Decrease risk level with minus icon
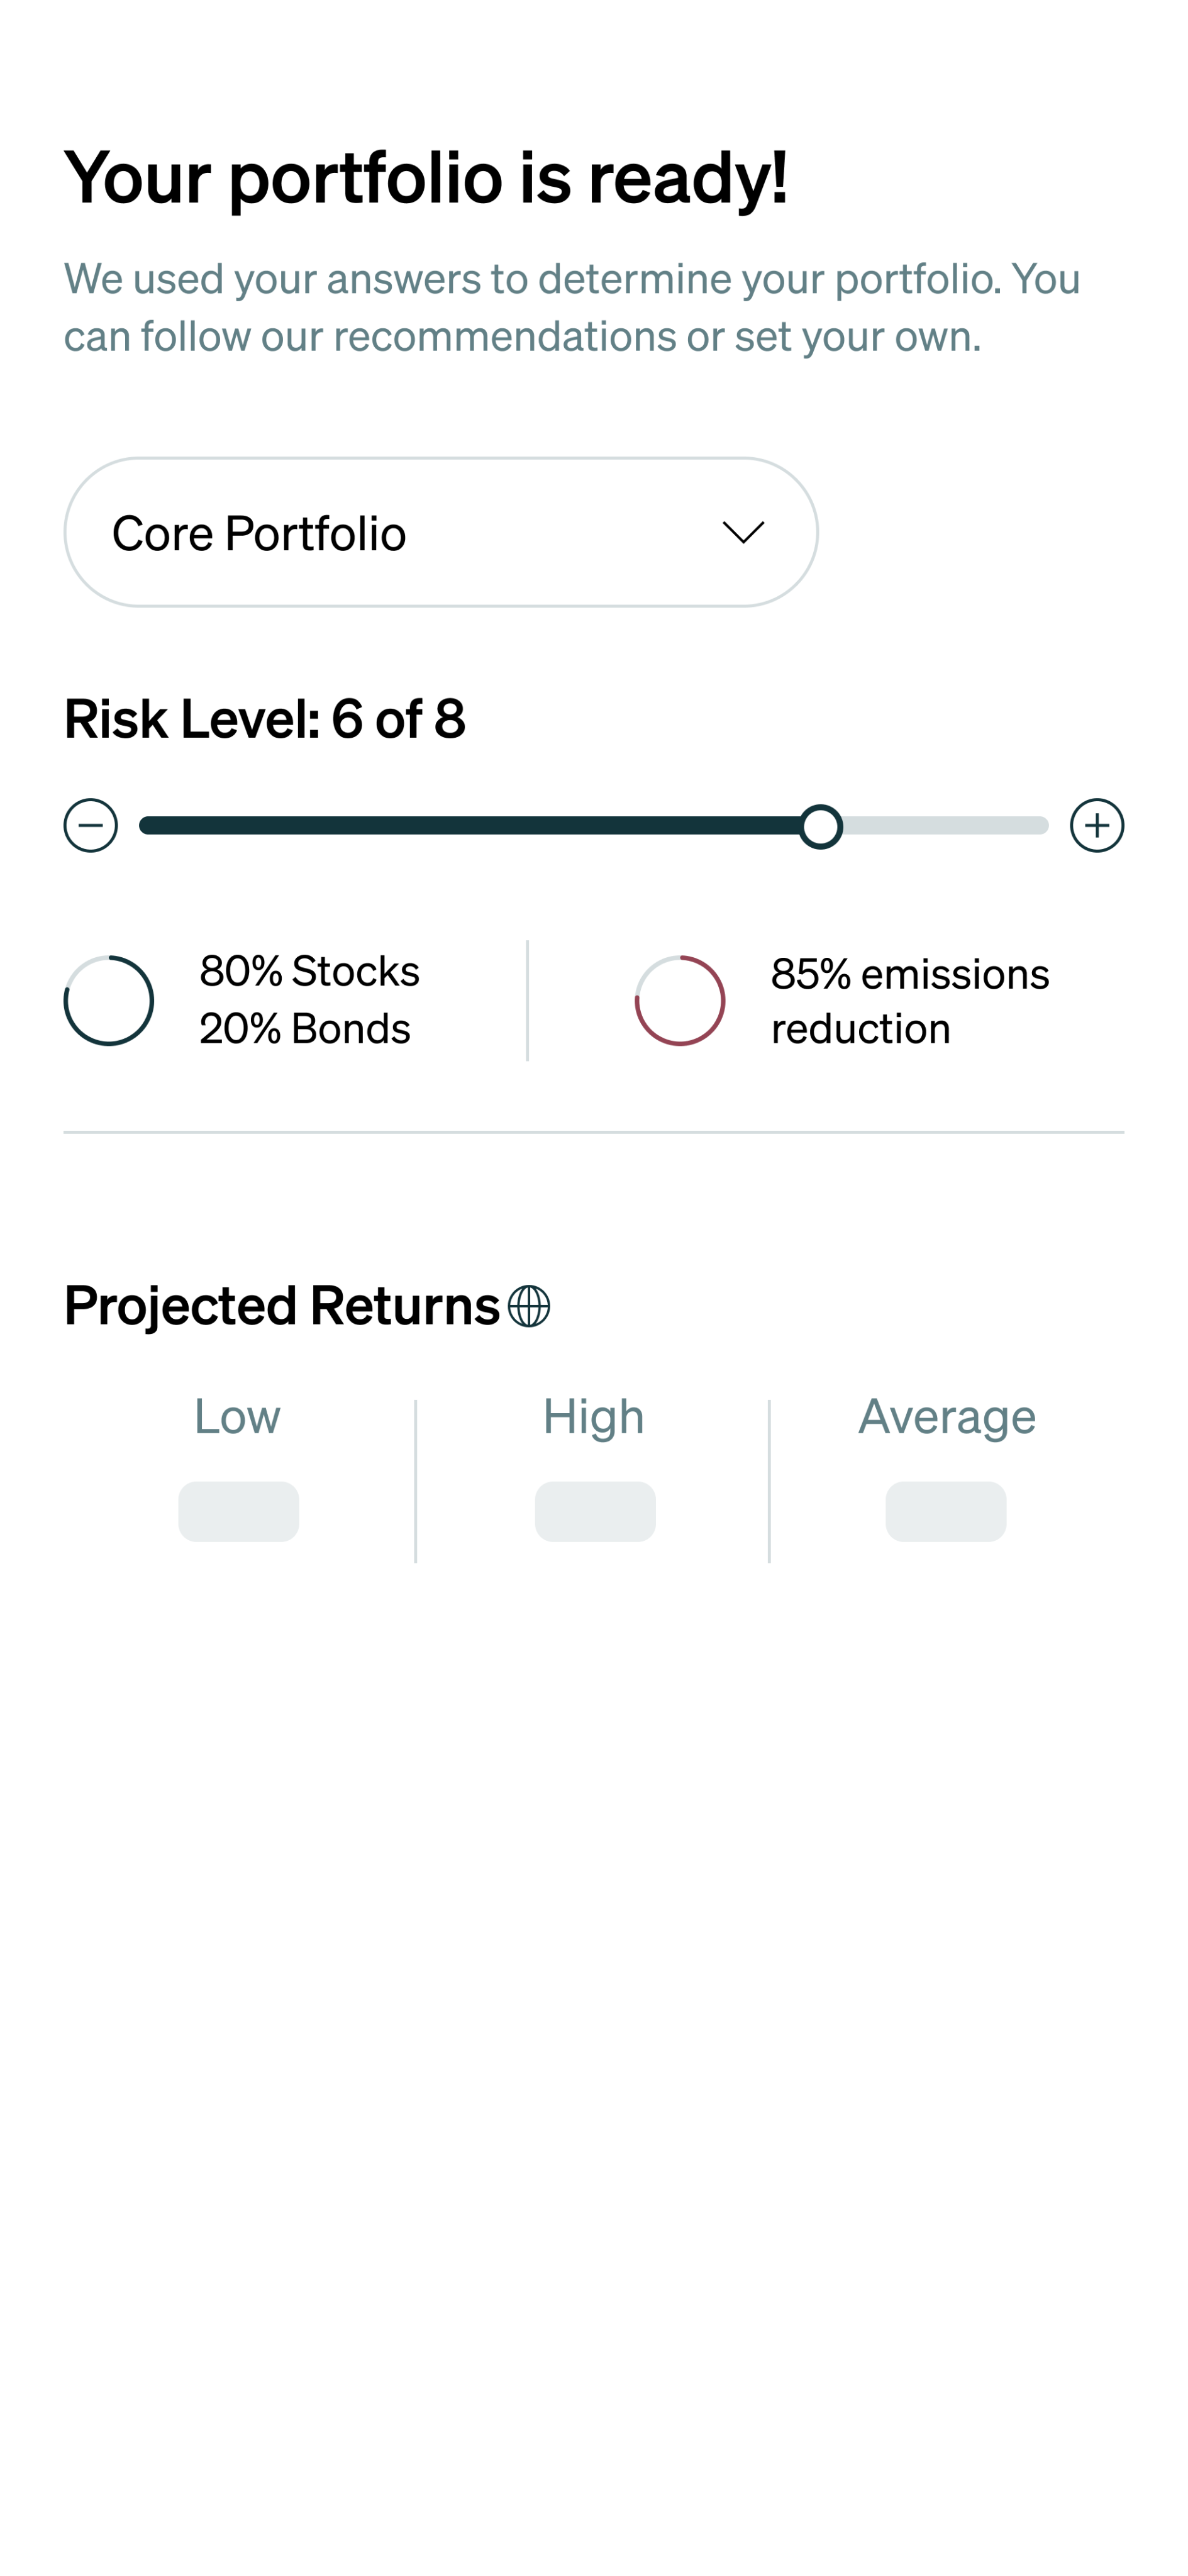Screen dimensions: 1188x2576 (x=90, y=825)
